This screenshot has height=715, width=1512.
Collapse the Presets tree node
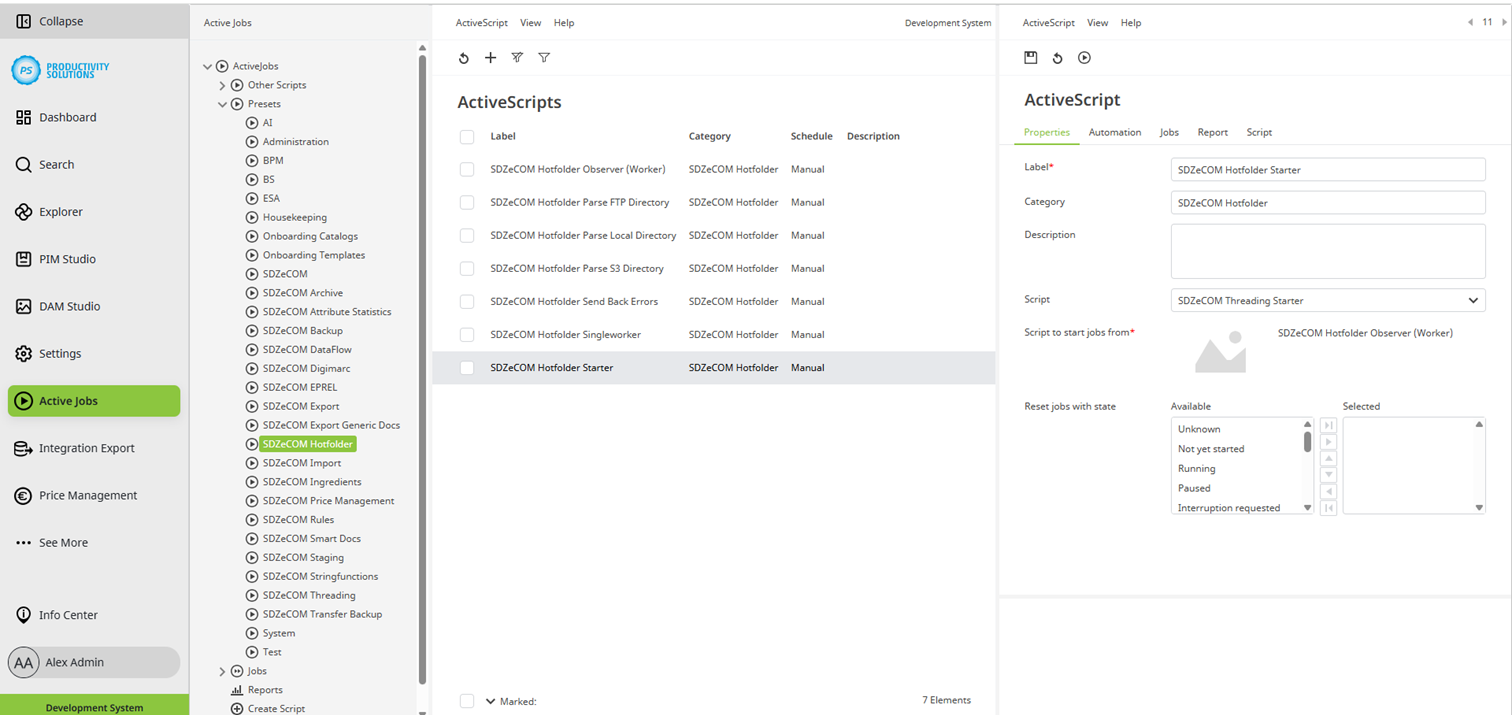[222, 103]
